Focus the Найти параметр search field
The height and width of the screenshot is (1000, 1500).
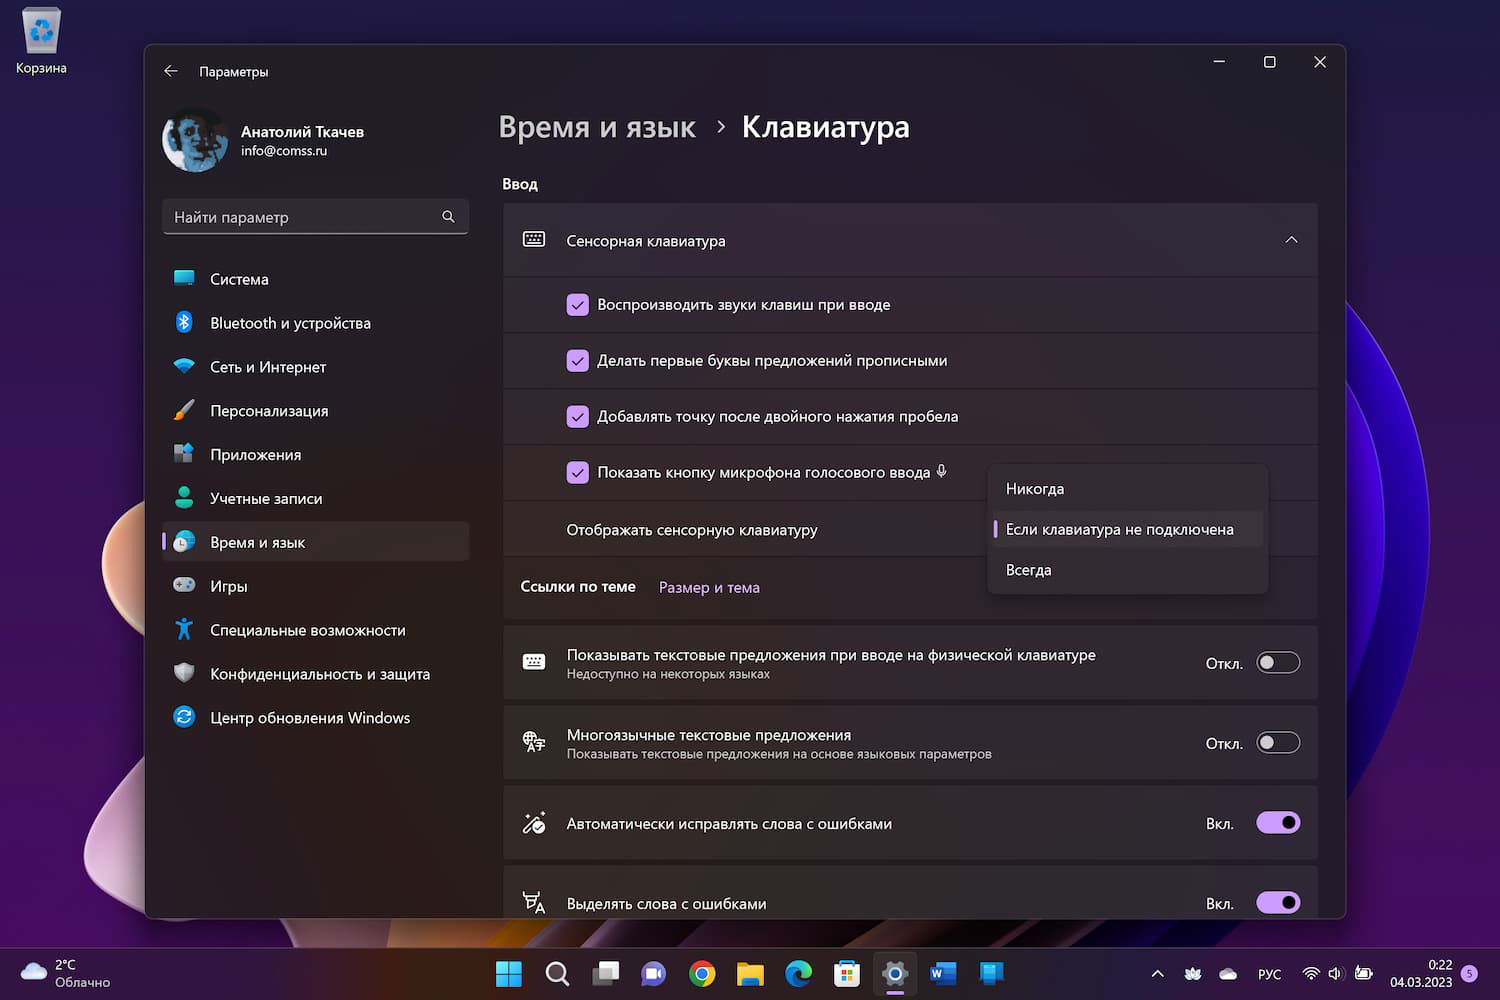[315, 217]
